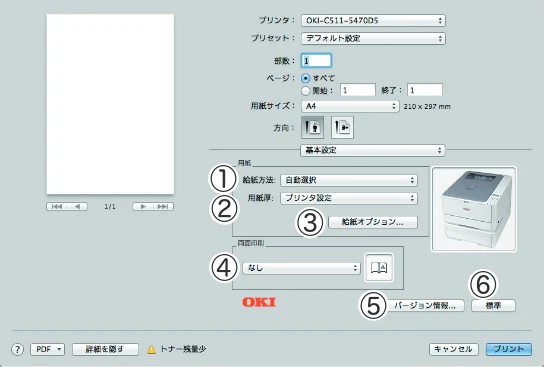
Task: Click the 210 x 297 mm size text
Action: [427, 107]
